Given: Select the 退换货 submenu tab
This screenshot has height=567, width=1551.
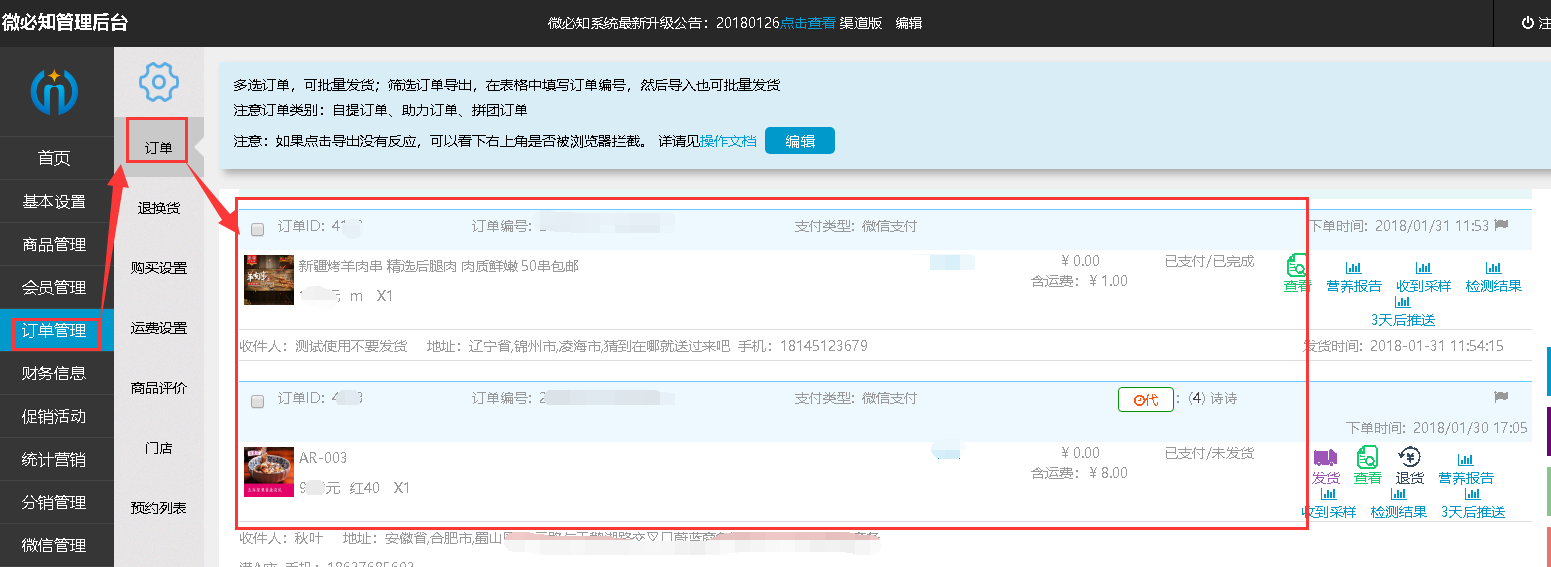Looking at the screenshot, I should [x=158, y=208].
